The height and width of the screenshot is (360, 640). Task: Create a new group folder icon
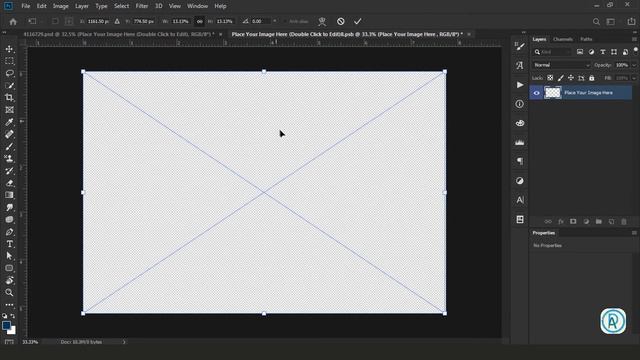(599, 222)
